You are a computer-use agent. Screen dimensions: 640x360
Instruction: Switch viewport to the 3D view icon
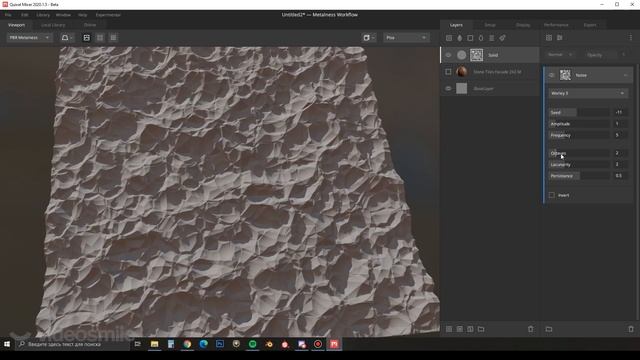point(87,38)
